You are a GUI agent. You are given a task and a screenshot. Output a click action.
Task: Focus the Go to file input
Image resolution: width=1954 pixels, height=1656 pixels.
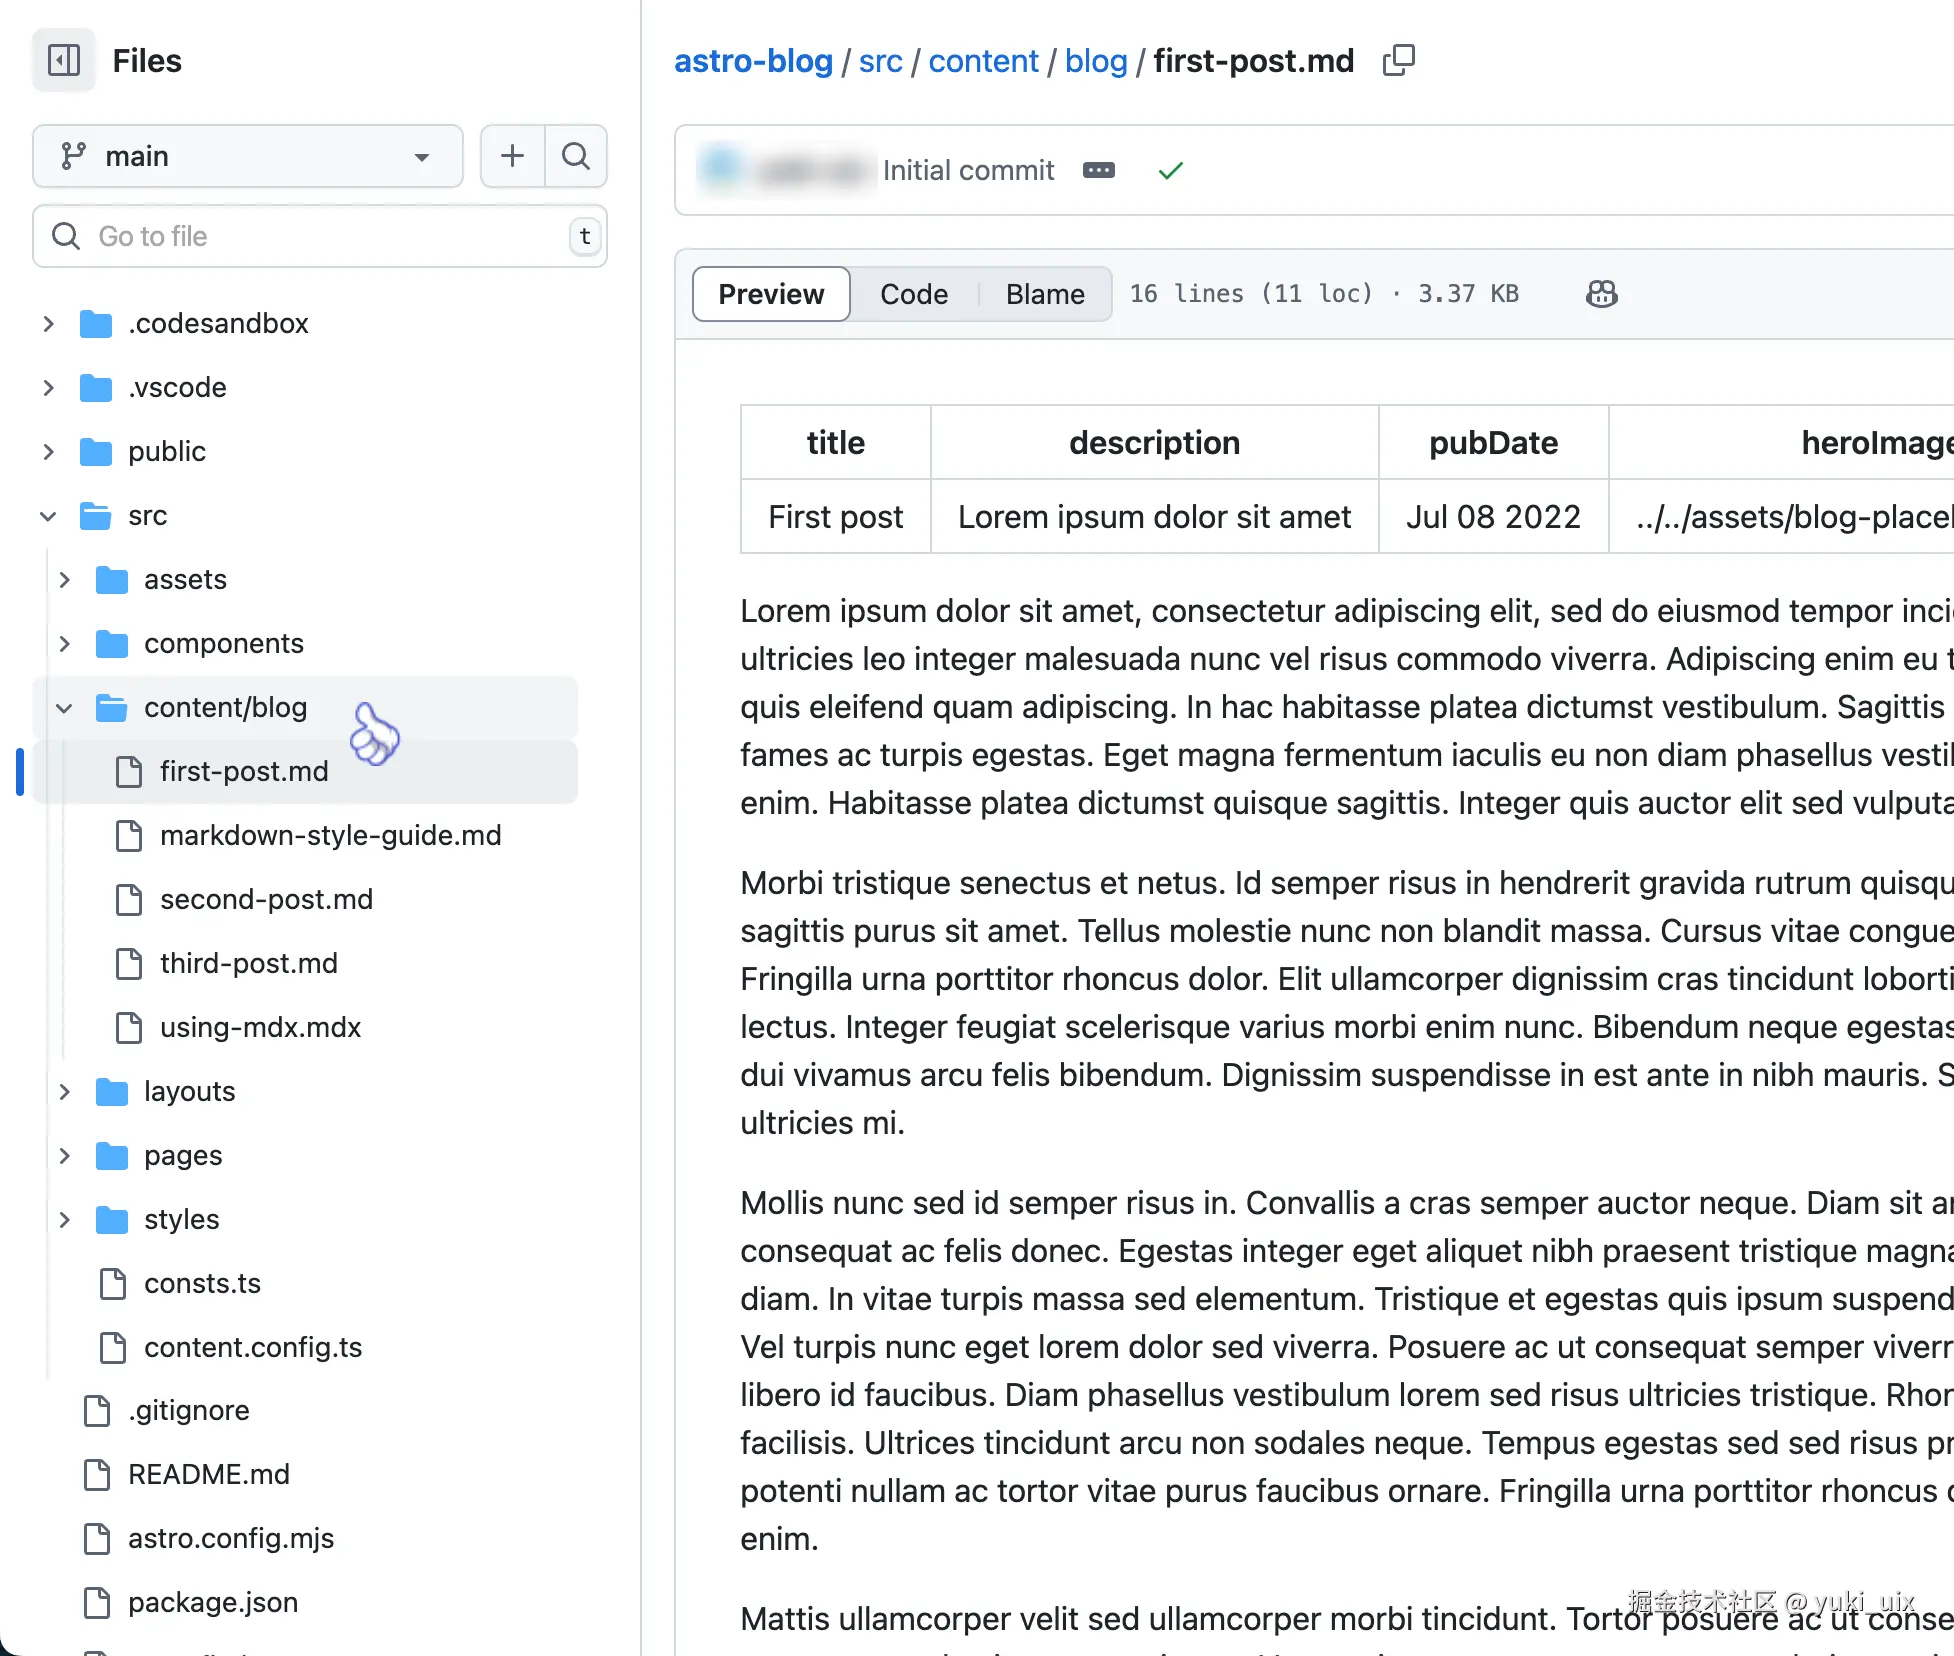point(320,236)
